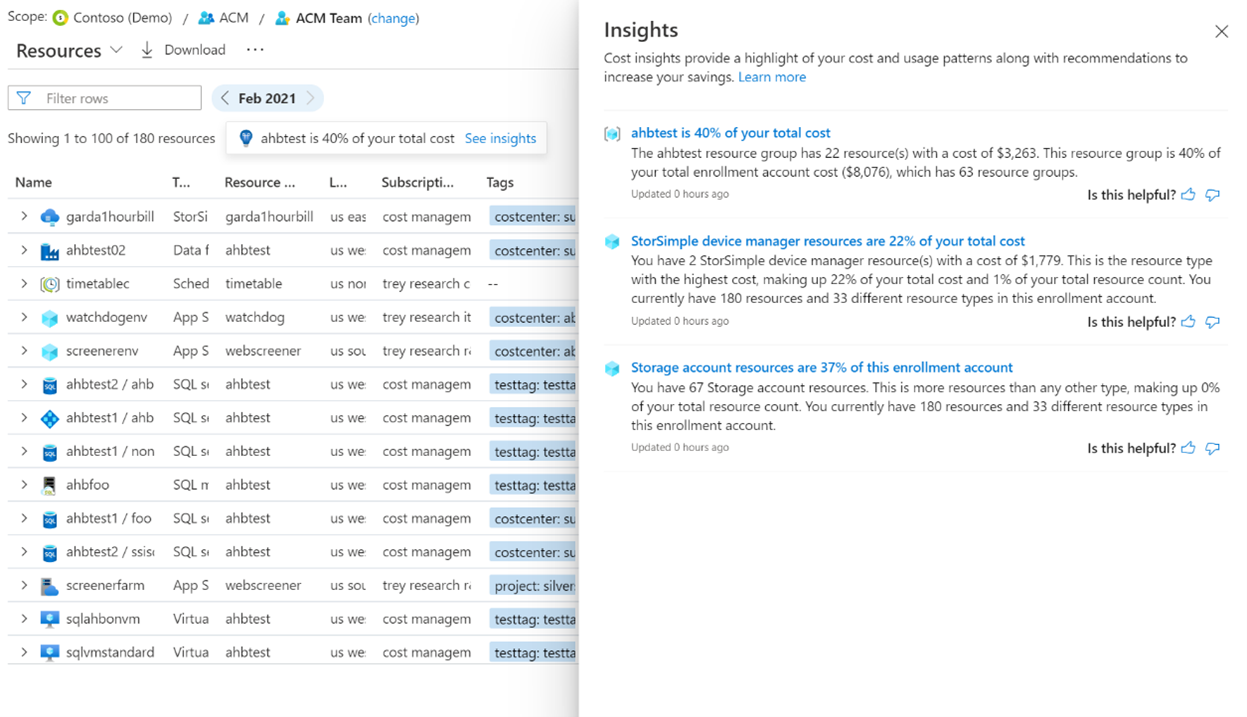The image size is (1247, 717).
Task: Thumbs up the ahbtest 40% insight
Action: point(1188,195)
